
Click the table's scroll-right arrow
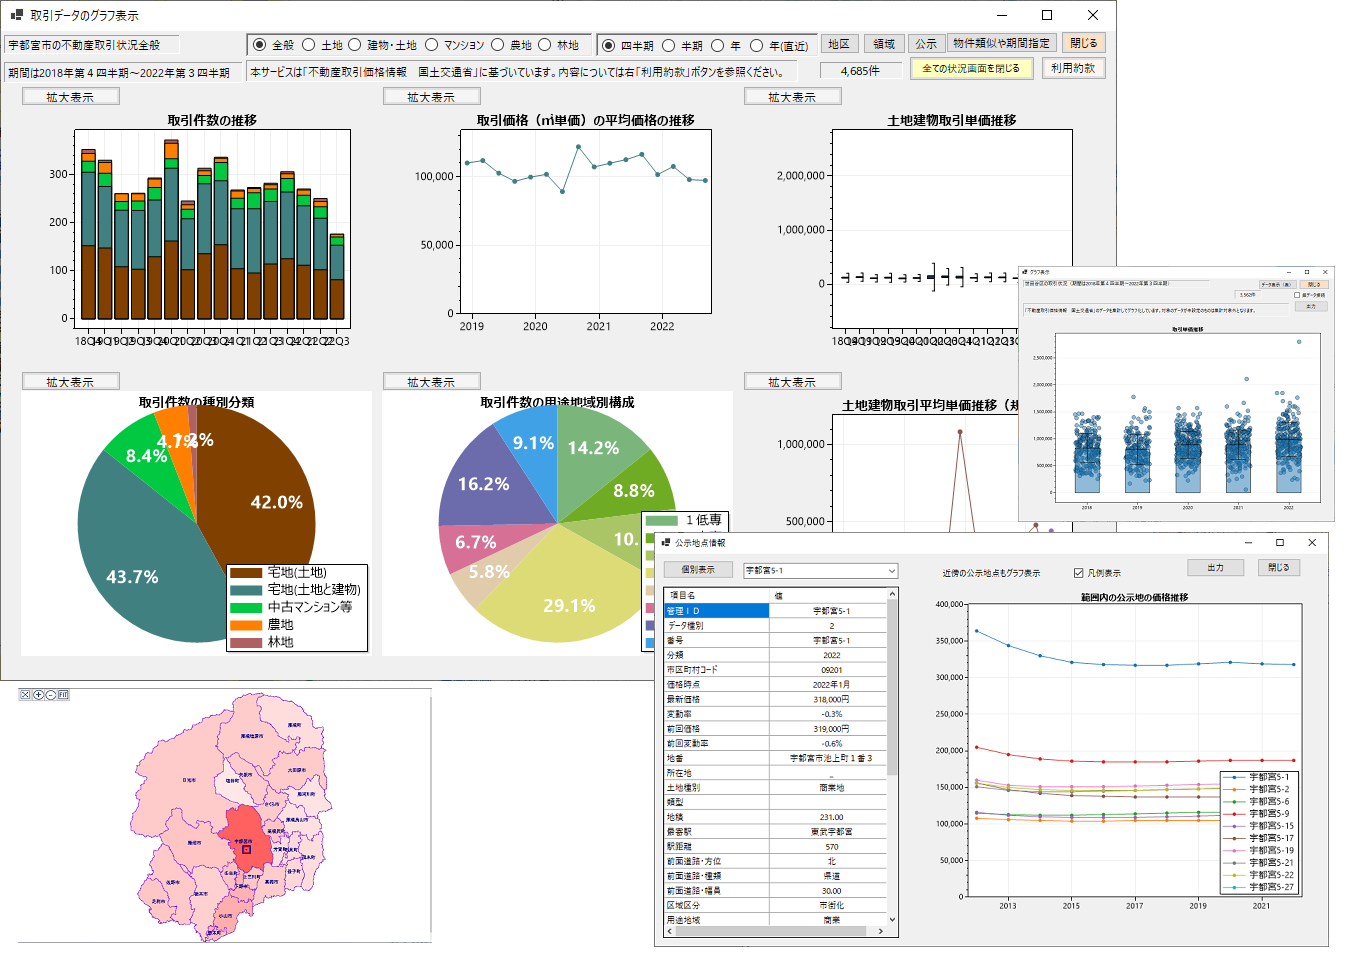[880, 931]
